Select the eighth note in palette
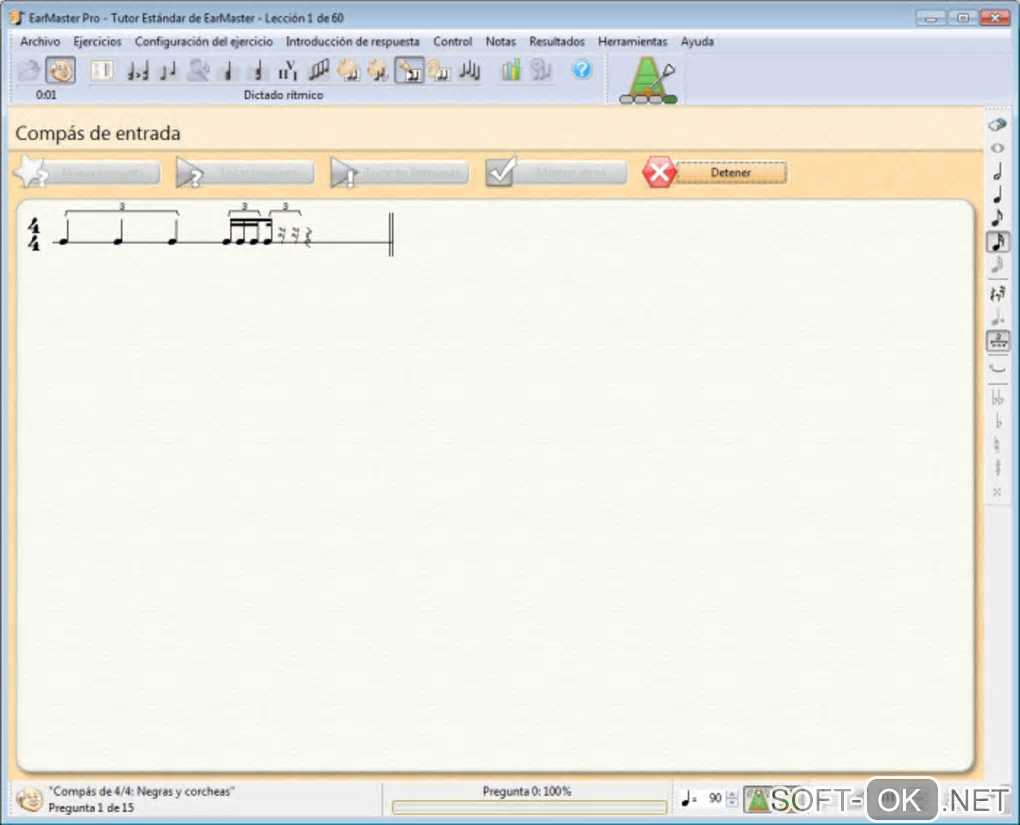 point(997,217)
